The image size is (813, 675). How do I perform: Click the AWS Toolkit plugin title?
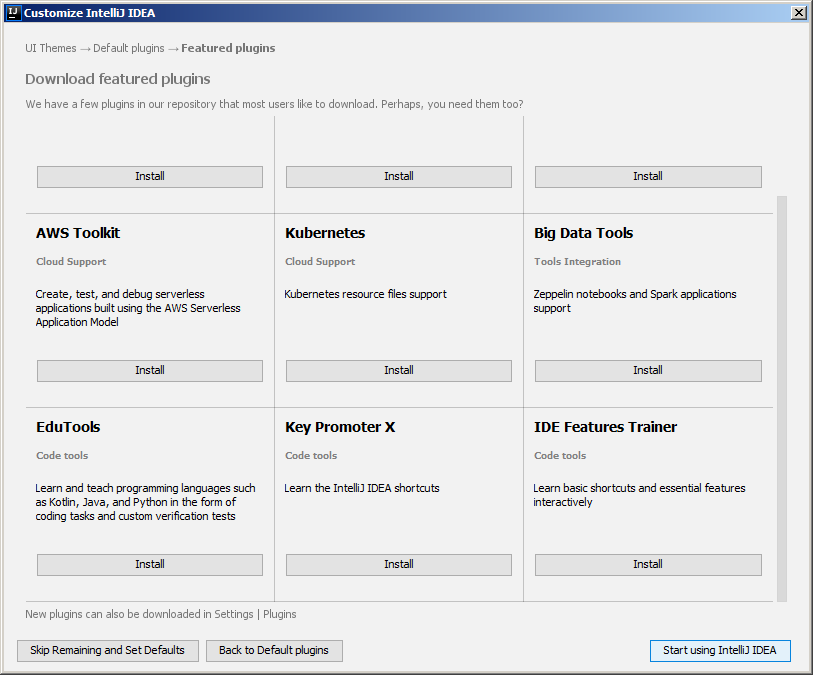click(78, 233)
